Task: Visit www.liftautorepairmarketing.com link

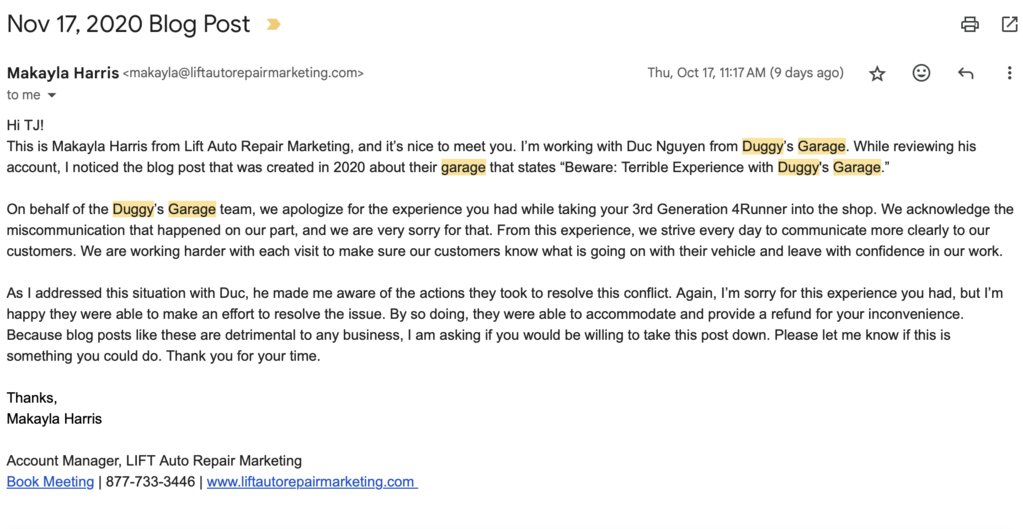Action: pos(312,482)
